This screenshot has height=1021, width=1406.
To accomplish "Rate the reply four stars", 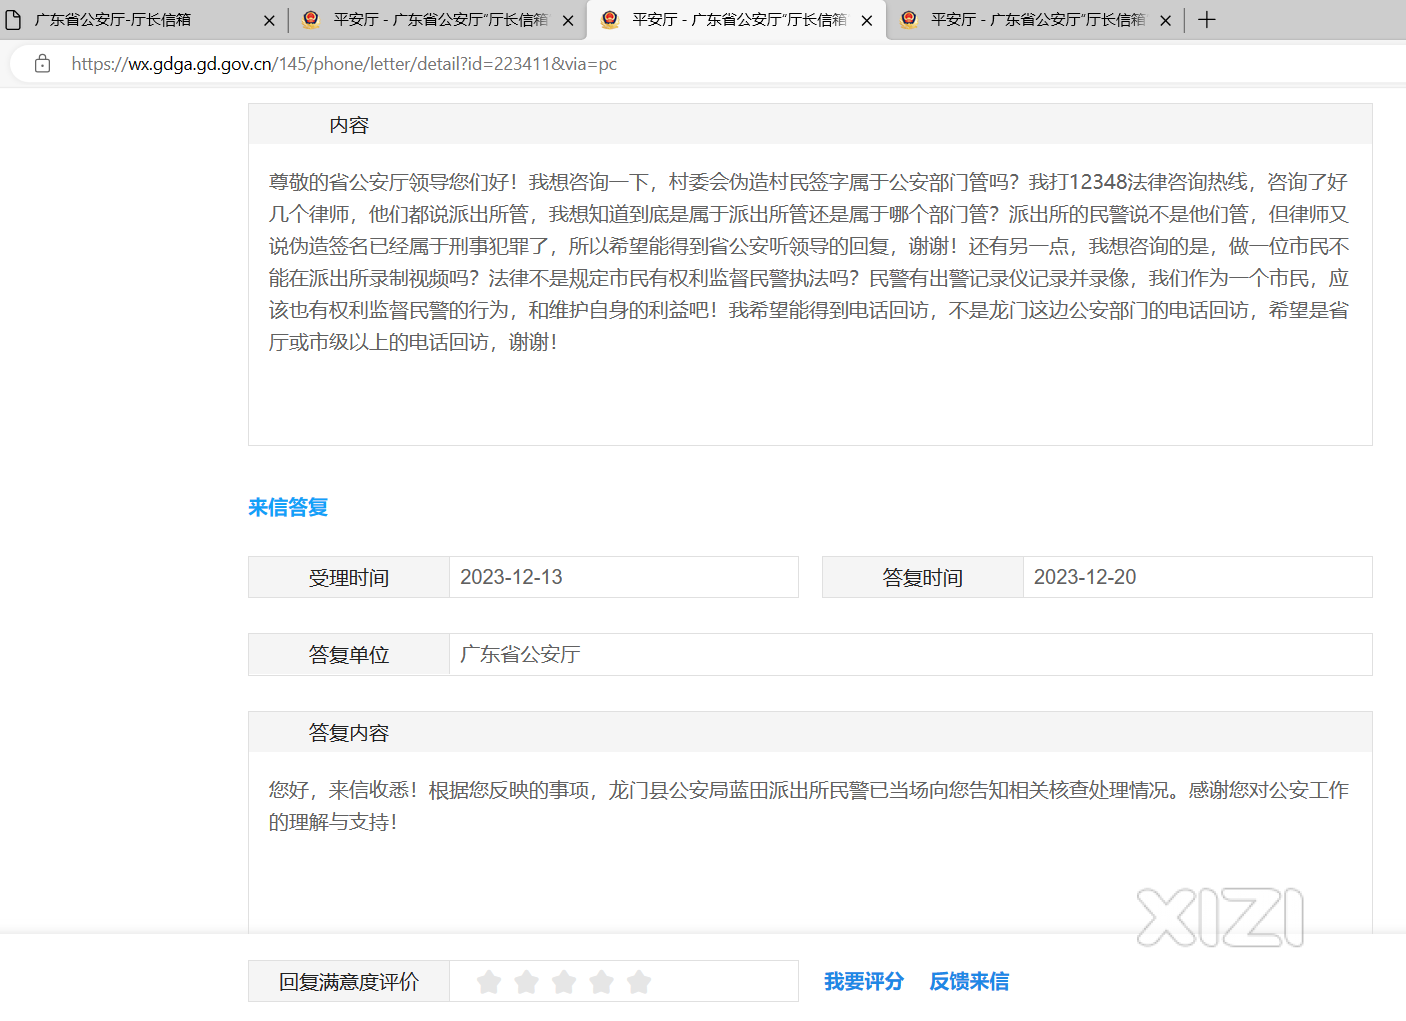I will pyautogui.click(x=601, y=982).
